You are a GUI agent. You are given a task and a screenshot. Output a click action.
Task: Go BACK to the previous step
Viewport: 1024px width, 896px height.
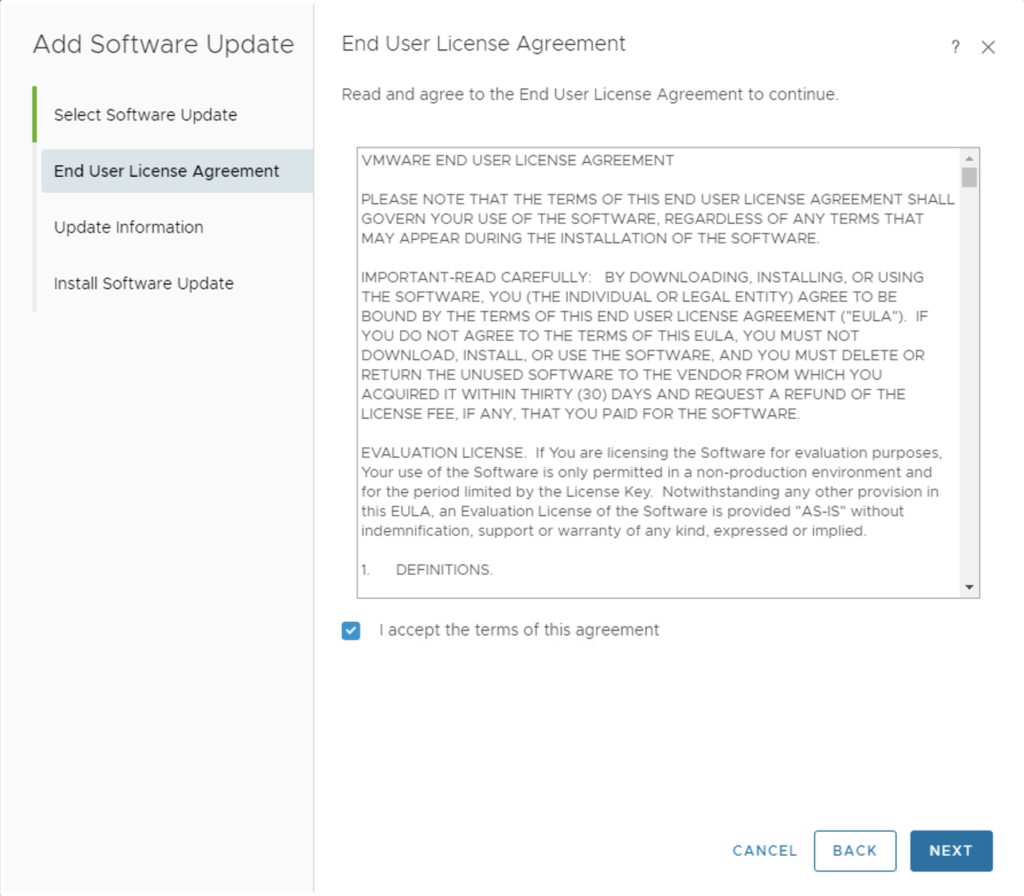855,851
